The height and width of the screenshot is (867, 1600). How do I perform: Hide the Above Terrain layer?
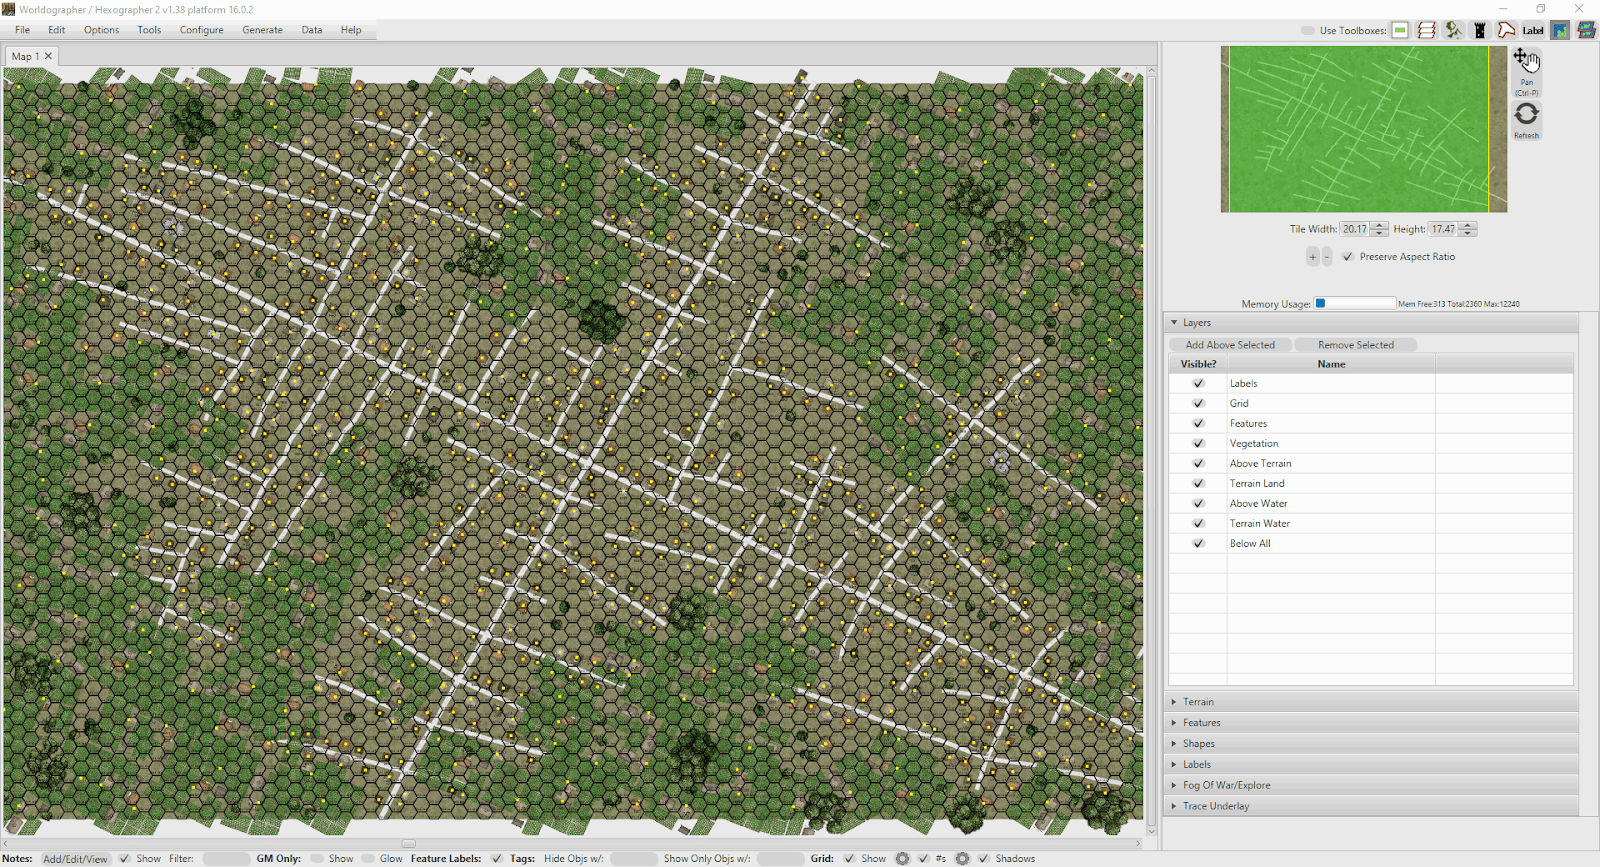pyautogui.click(x=1198, y=463)
